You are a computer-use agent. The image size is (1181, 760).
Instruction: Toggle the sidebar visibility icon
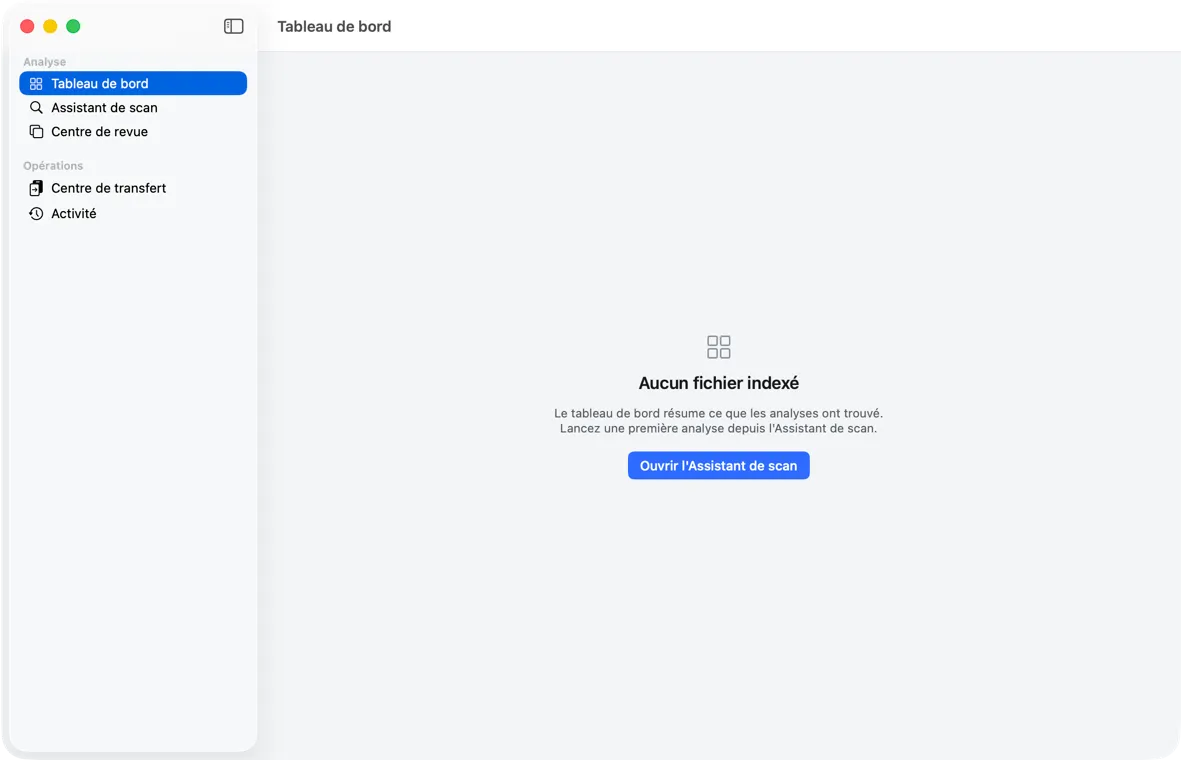coord(233,26)
